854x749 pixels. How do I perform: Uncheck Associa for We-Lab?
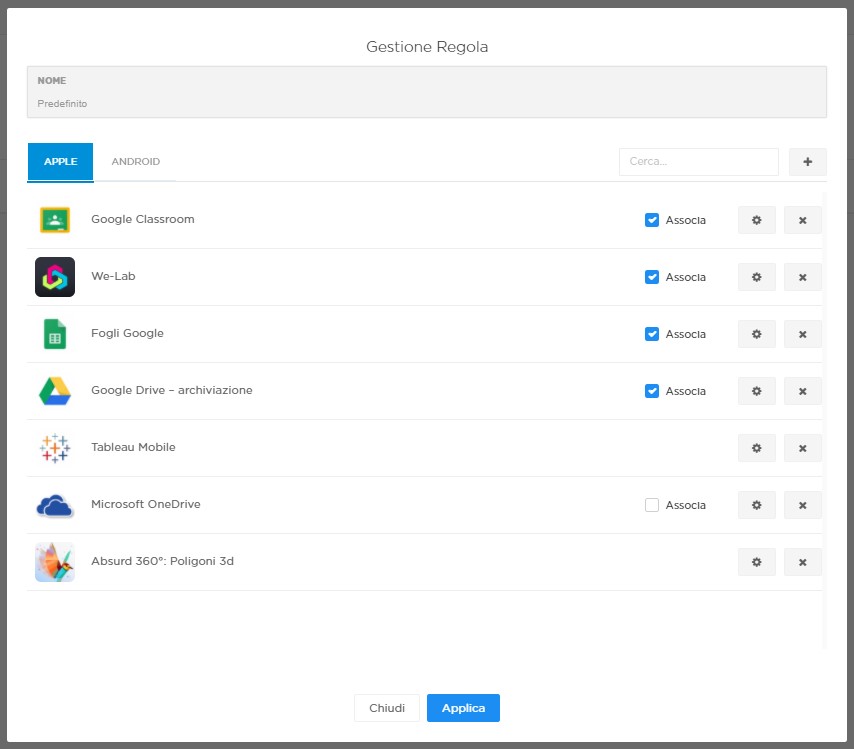coord(651,277)
